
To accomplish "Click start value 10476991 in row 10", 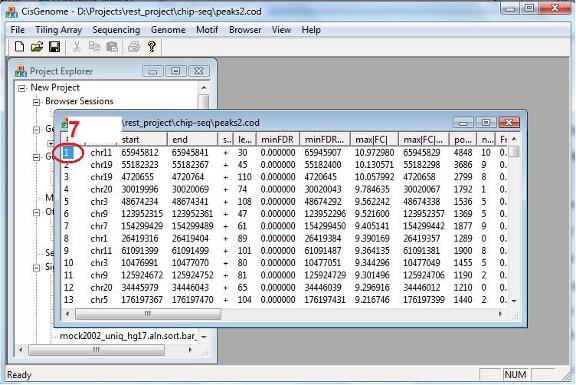I will click(x=140, y=263).
